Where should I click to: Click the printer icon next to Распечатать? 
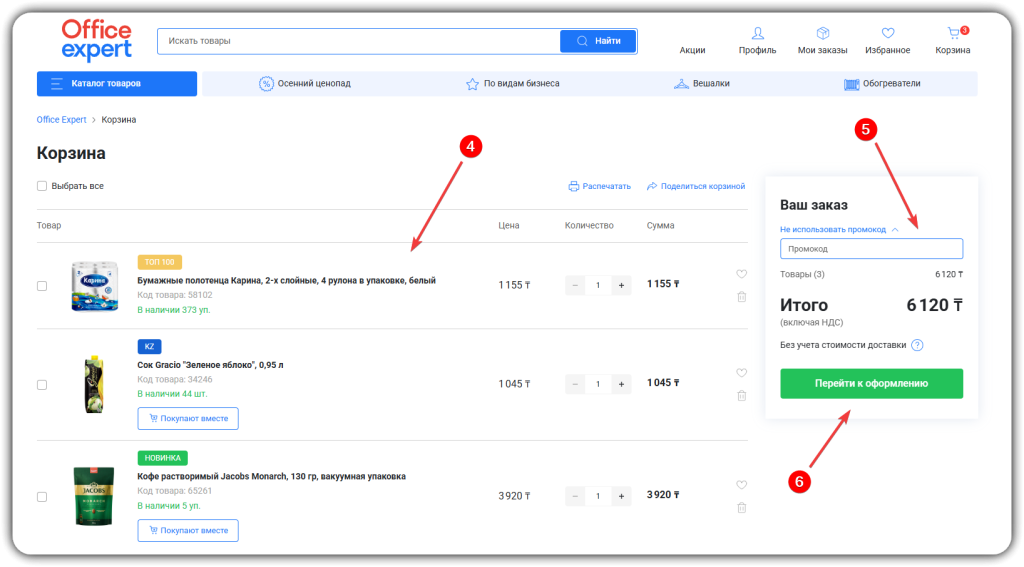point(573,186)
